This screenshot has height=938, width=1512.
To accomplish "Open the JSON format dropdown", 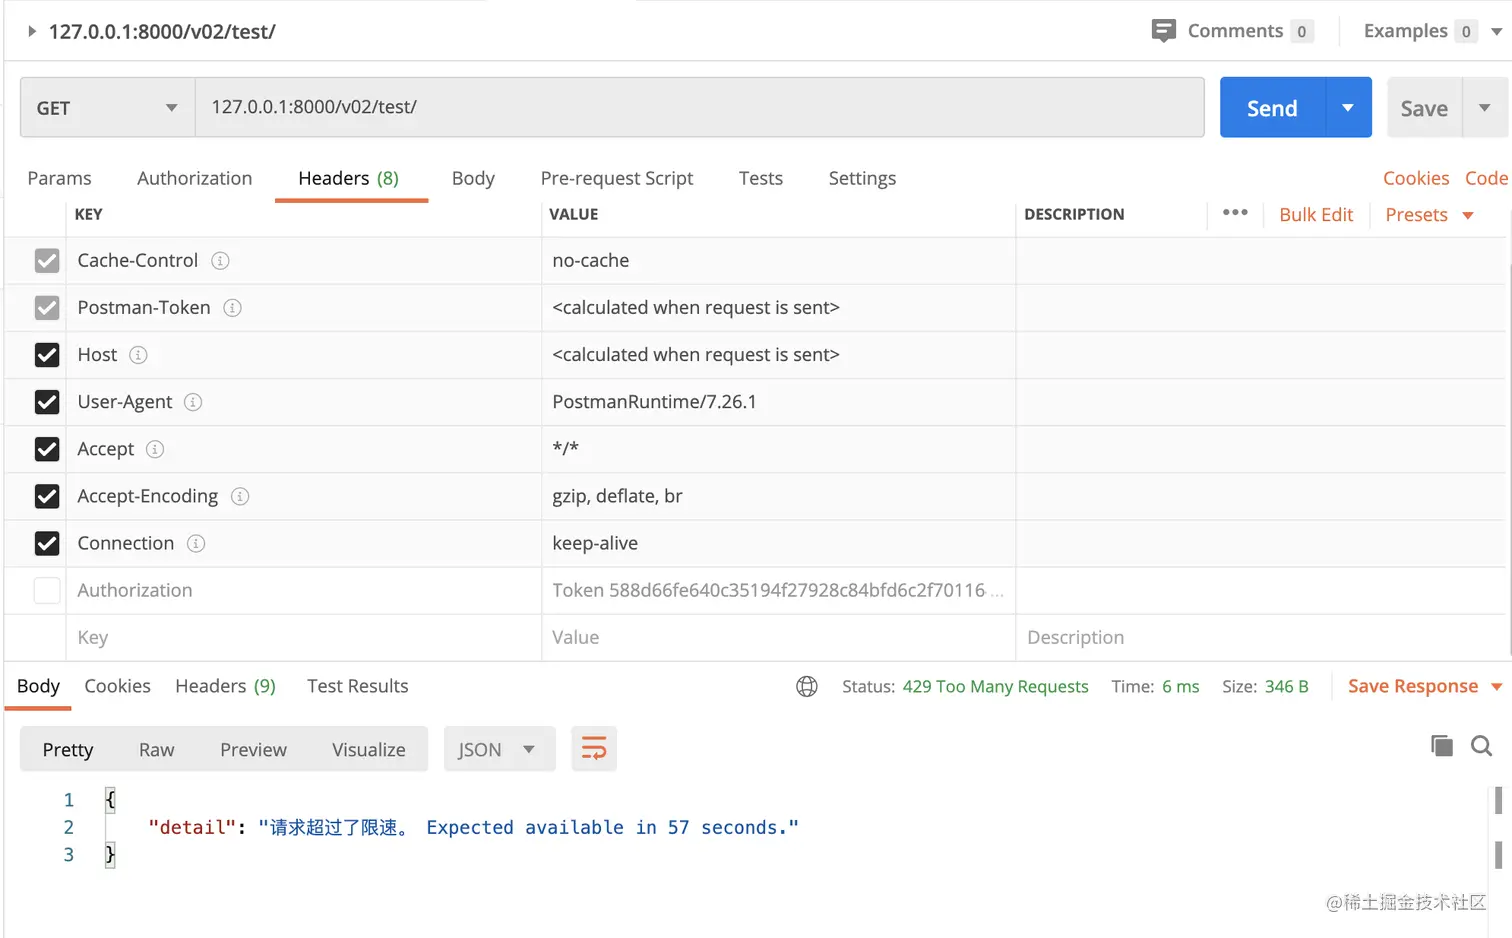I will pyautogui.click(x=499, y=749).
